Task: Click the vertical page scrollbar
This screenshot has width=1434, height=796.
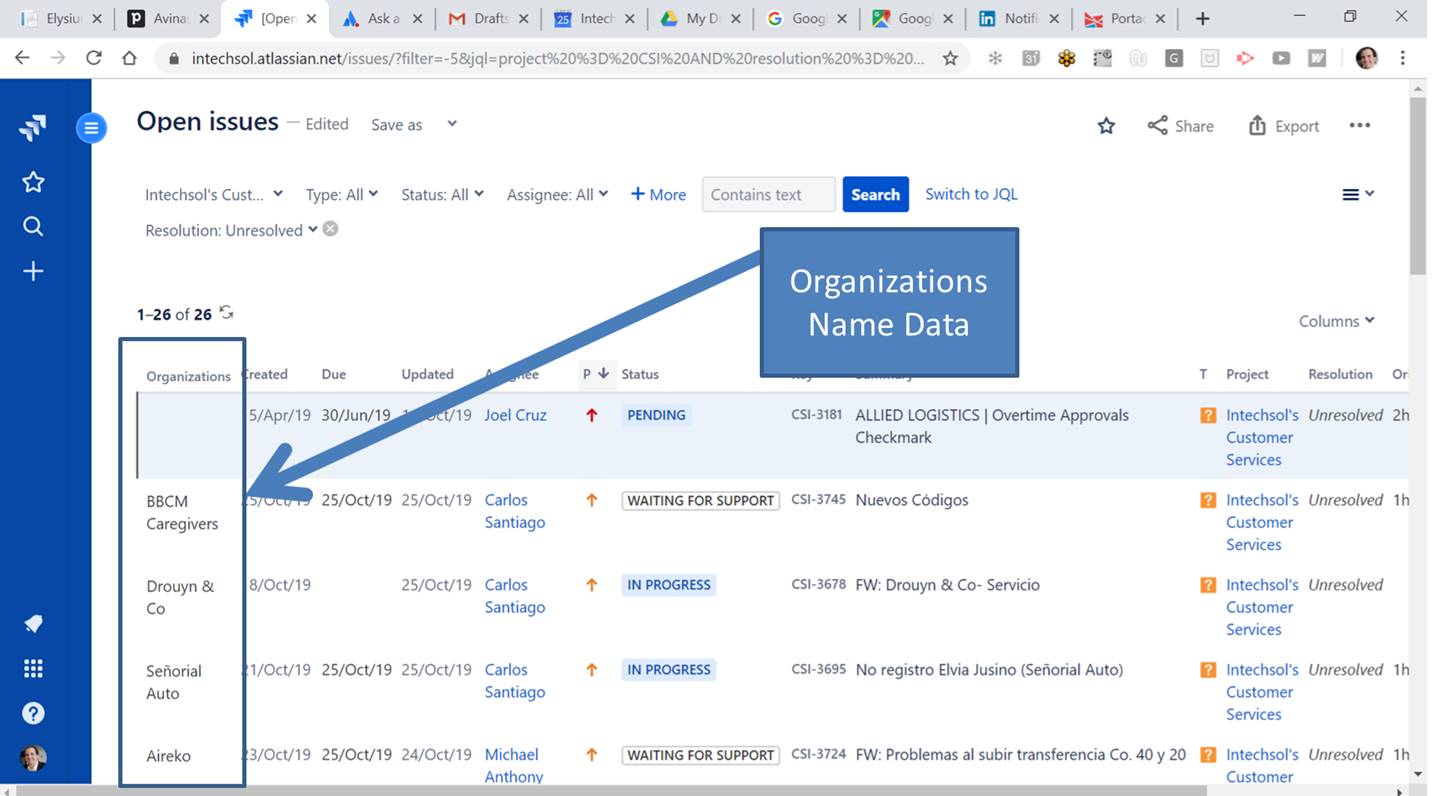Action: 1418,186
